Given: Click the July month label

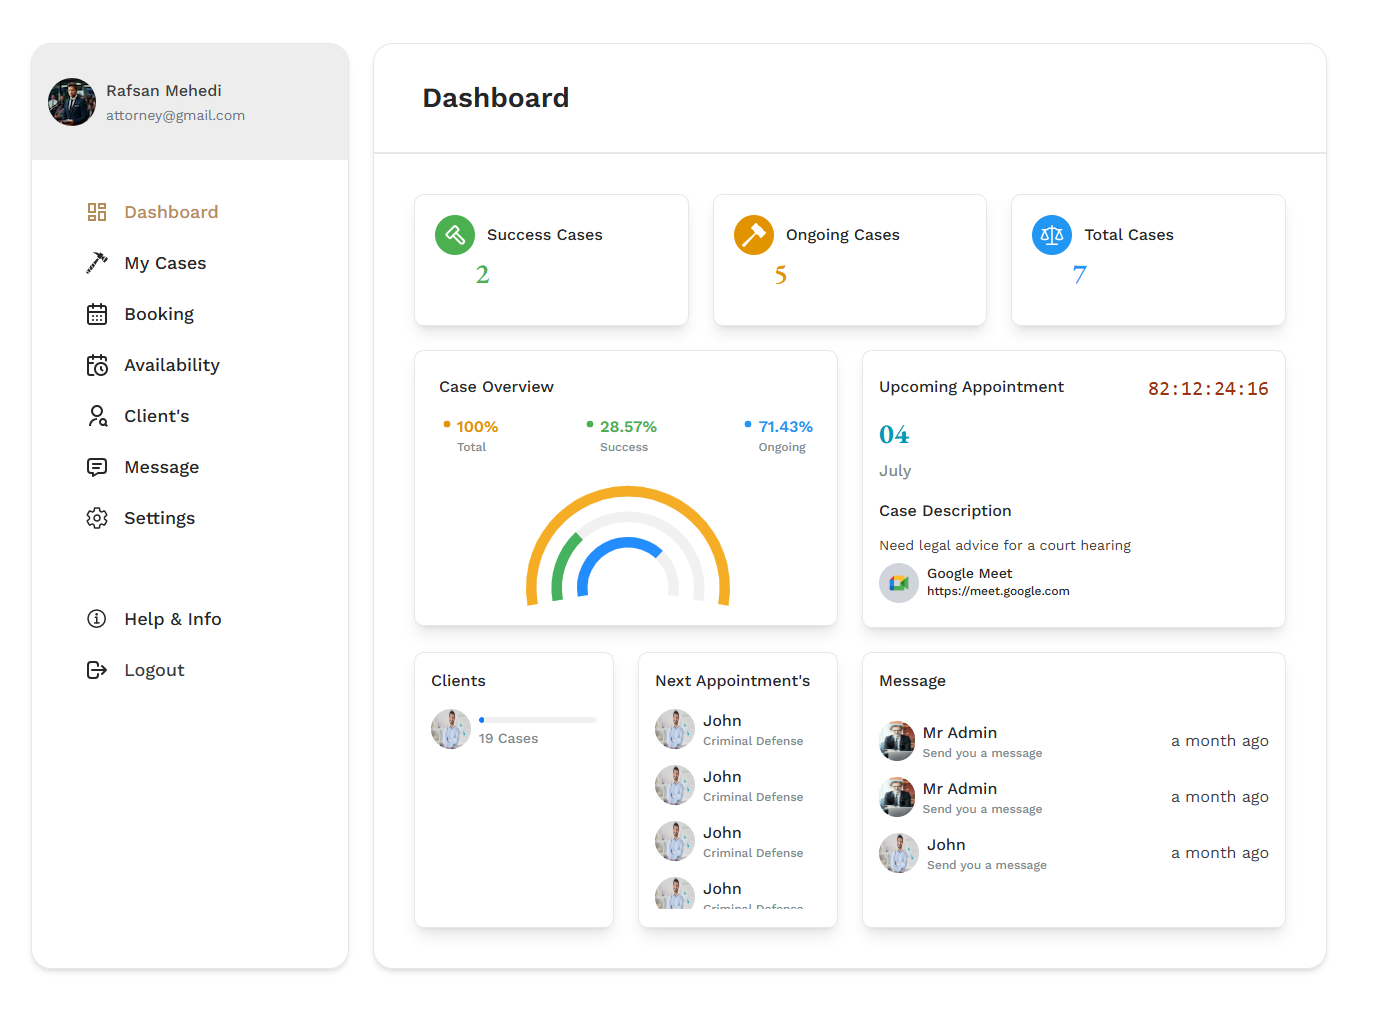Looking at the screenshot, I should click(895, 471).
